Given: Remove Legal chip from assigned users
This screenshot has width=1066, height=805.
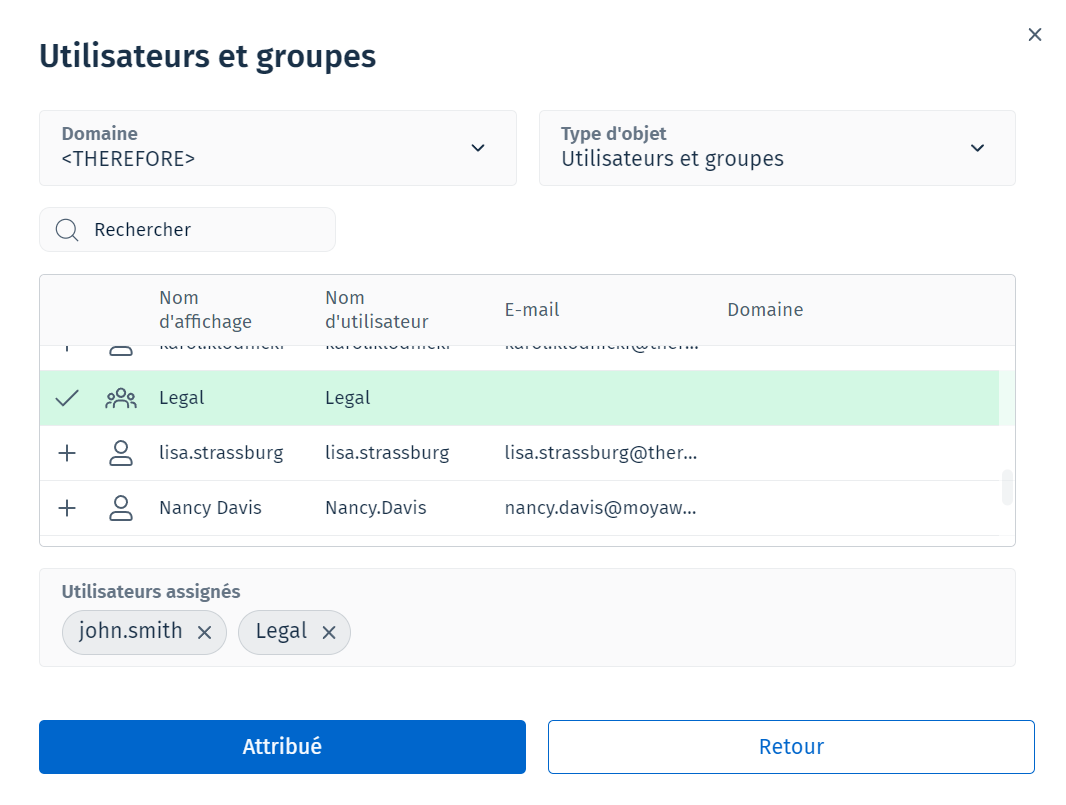Looking at the screenshot, I should 328,632.
